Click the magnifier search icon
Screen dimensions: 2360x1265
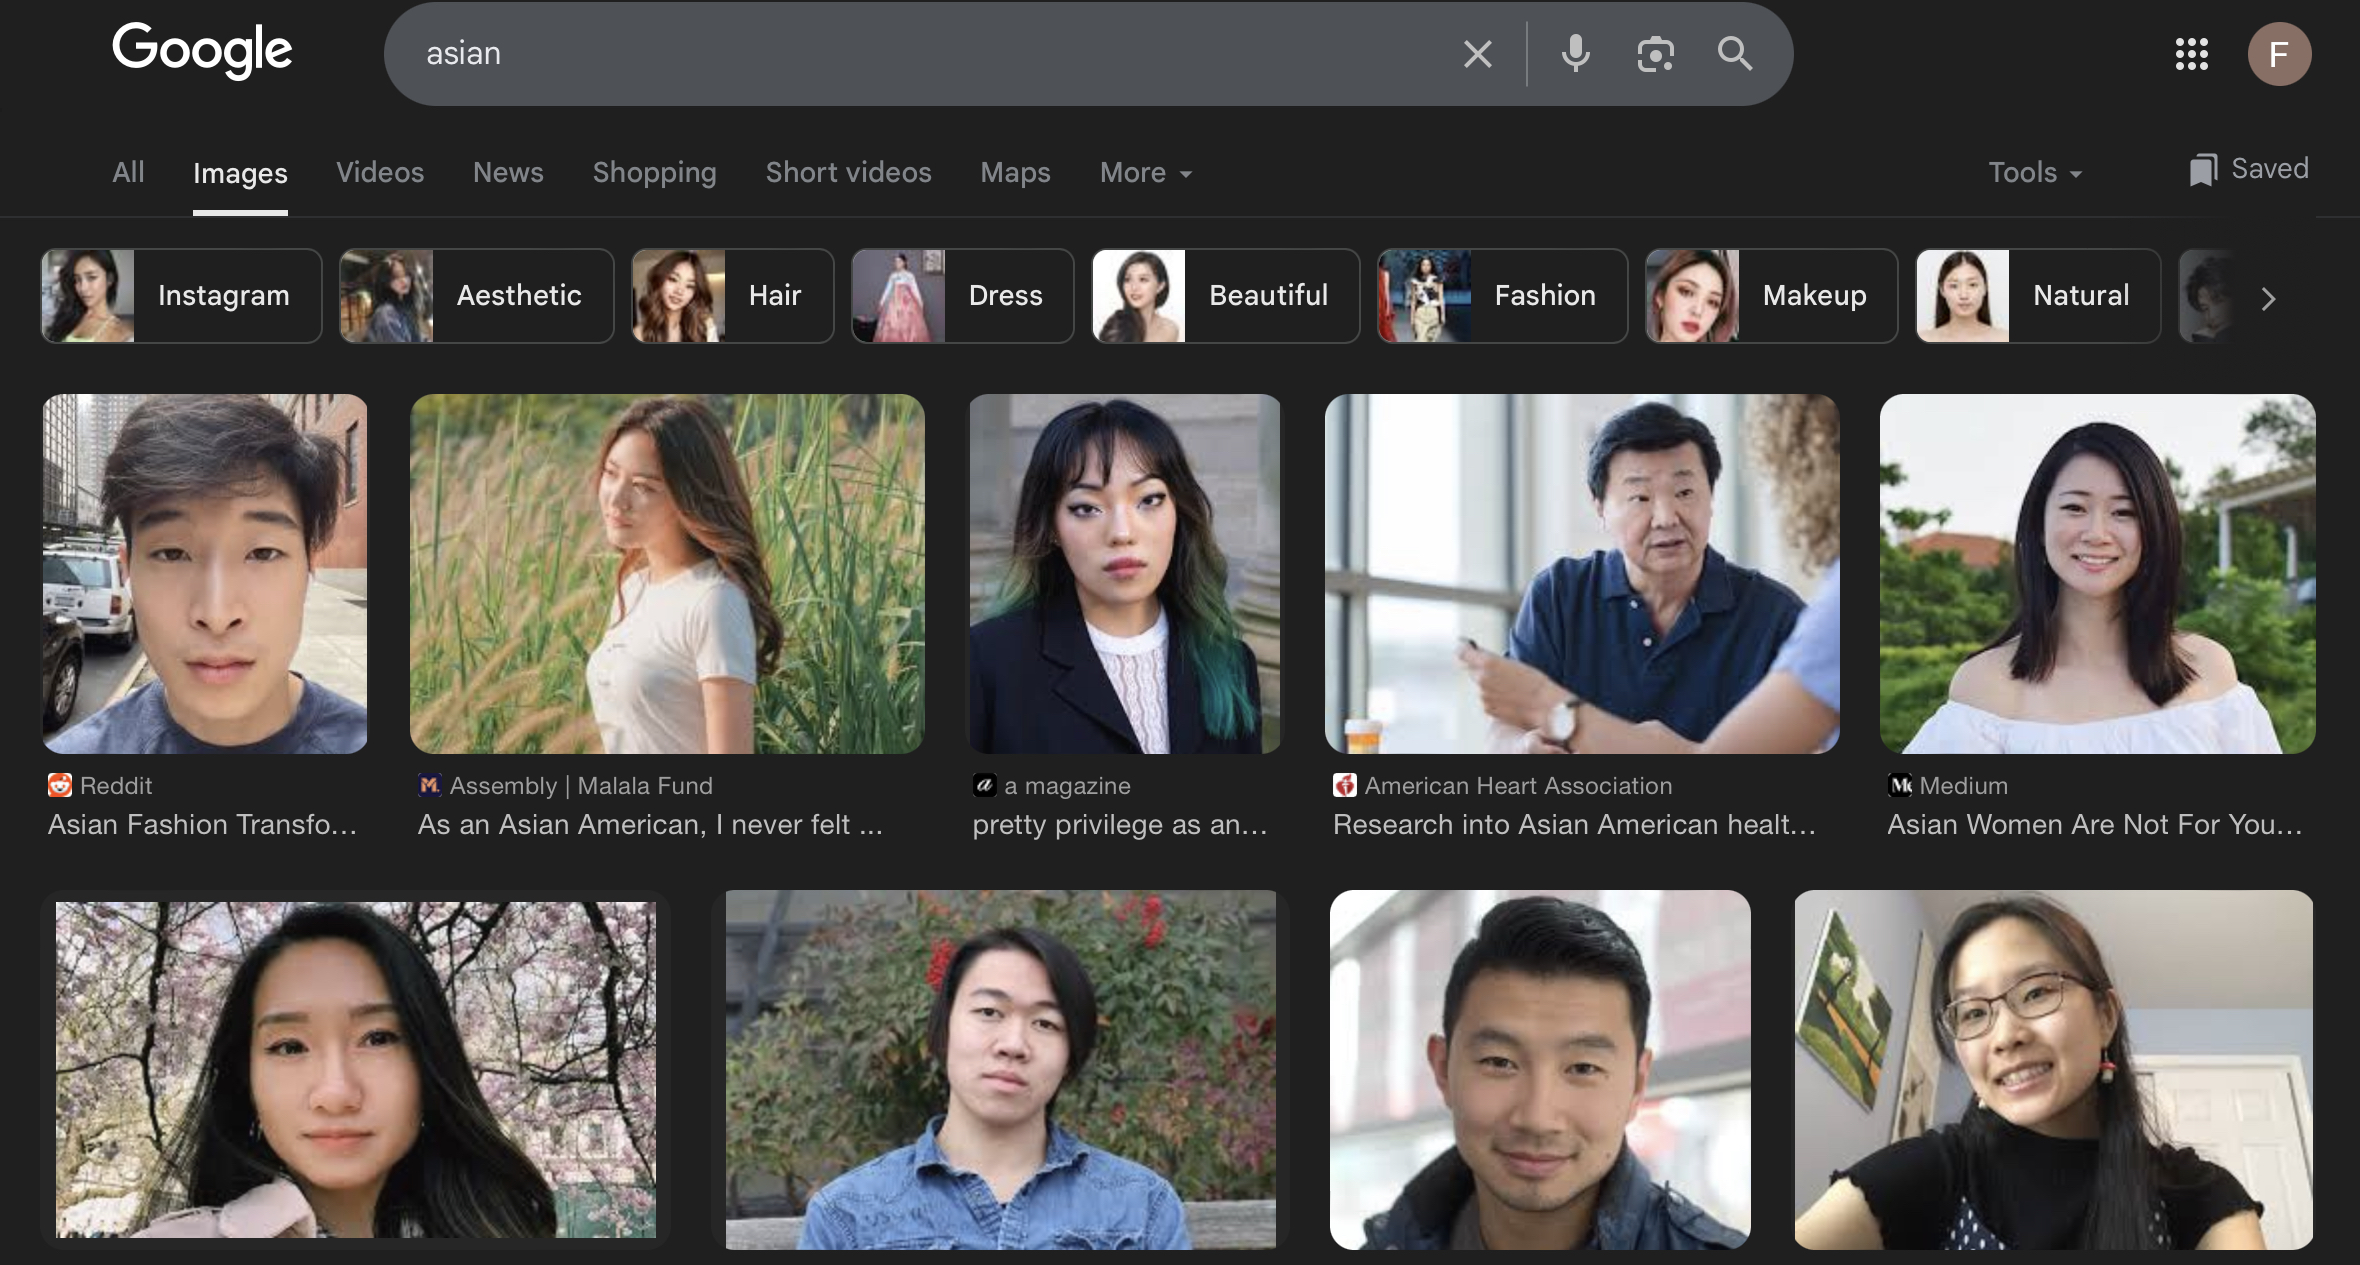click(x=1735, y=54)
